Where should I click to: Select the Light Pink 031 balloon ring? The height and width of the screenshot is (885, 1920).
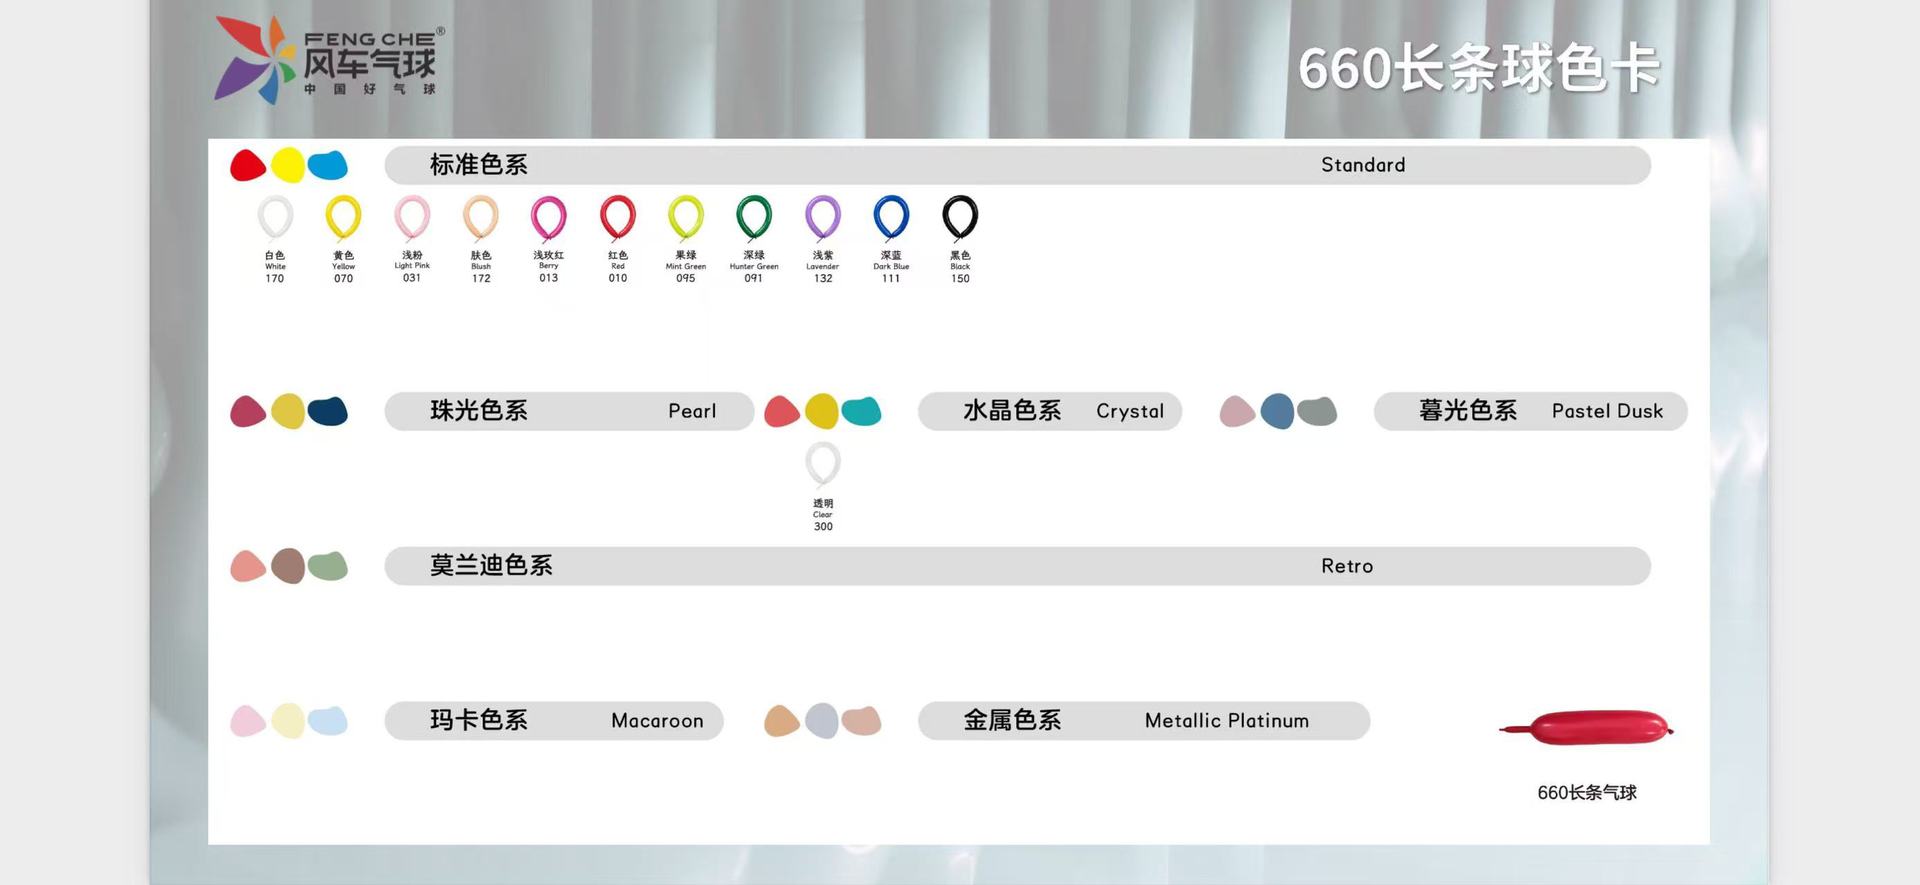(412, 218)
